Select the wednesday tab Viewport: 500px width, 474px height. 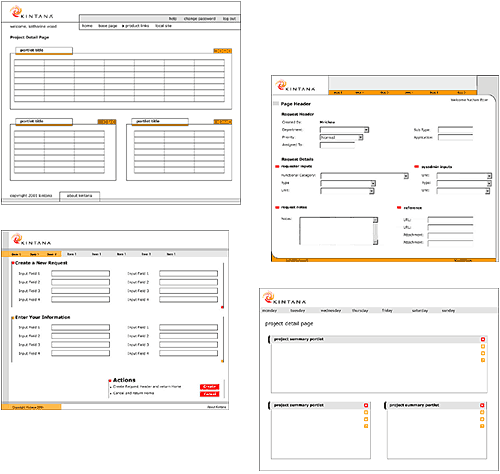(x=331, y=311)
